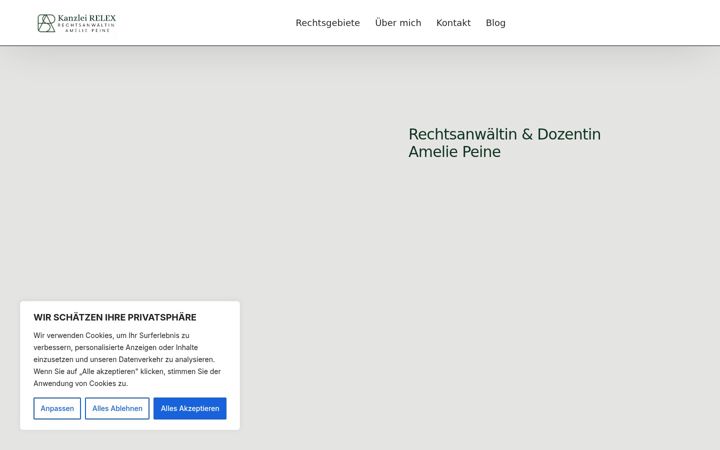Click the Wir schätzen Ihre Privatsphäre title
720x450 pixels.
click(x=115, y=317)
